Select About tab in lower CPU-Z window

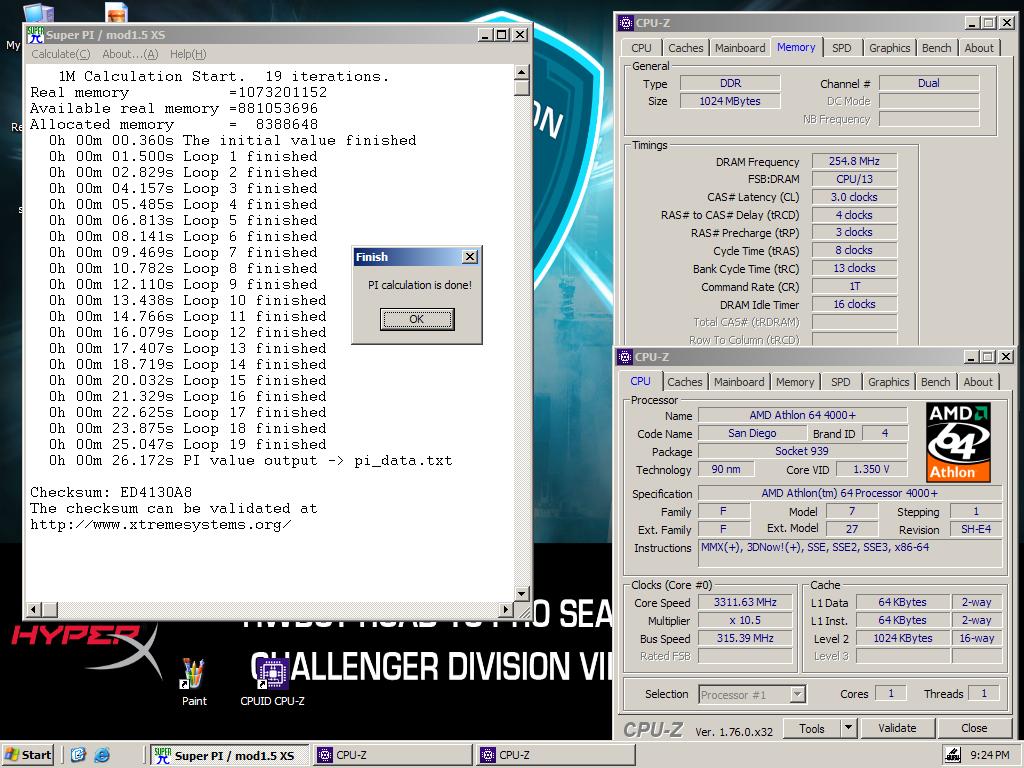pos(978,382)
